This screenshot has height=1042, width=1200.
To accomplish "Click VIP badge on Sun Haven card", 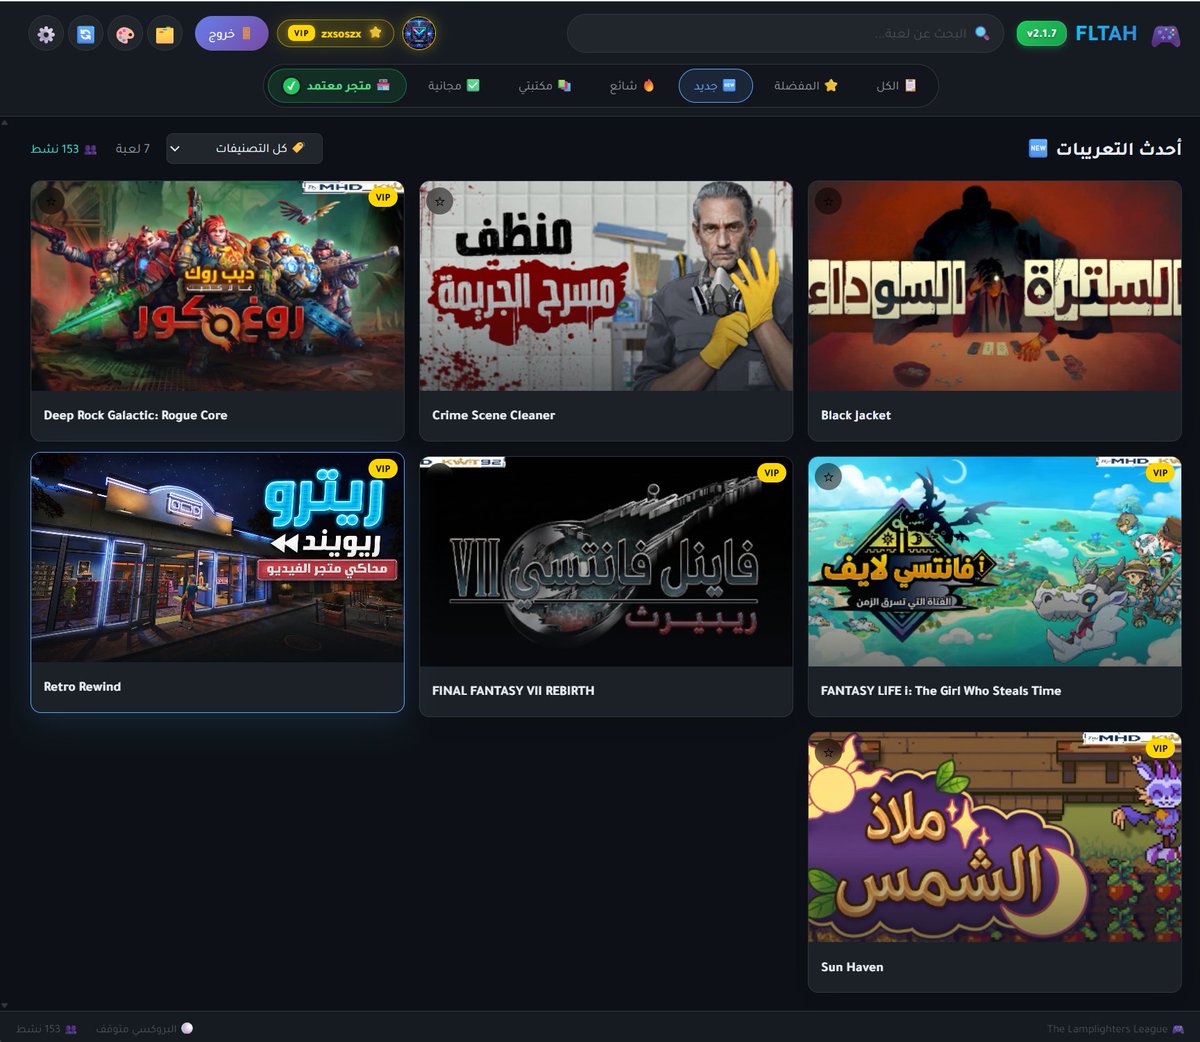I will tap(1160, 748).
